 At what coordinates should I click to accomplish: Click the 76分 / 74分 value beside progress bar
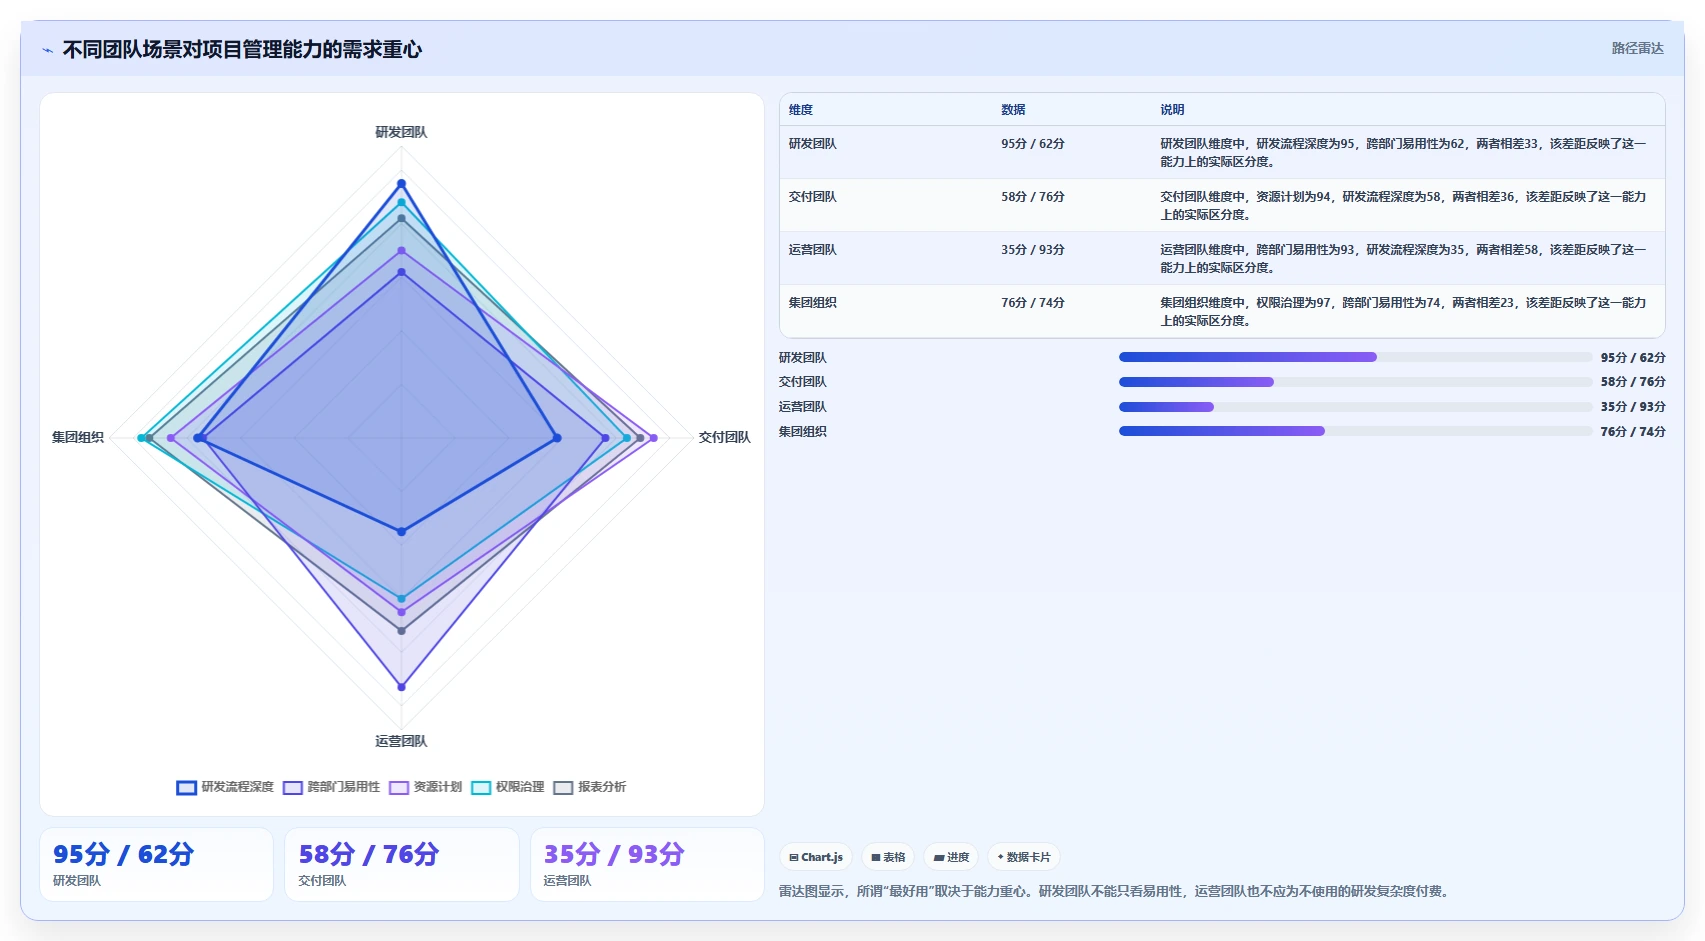1633,432
